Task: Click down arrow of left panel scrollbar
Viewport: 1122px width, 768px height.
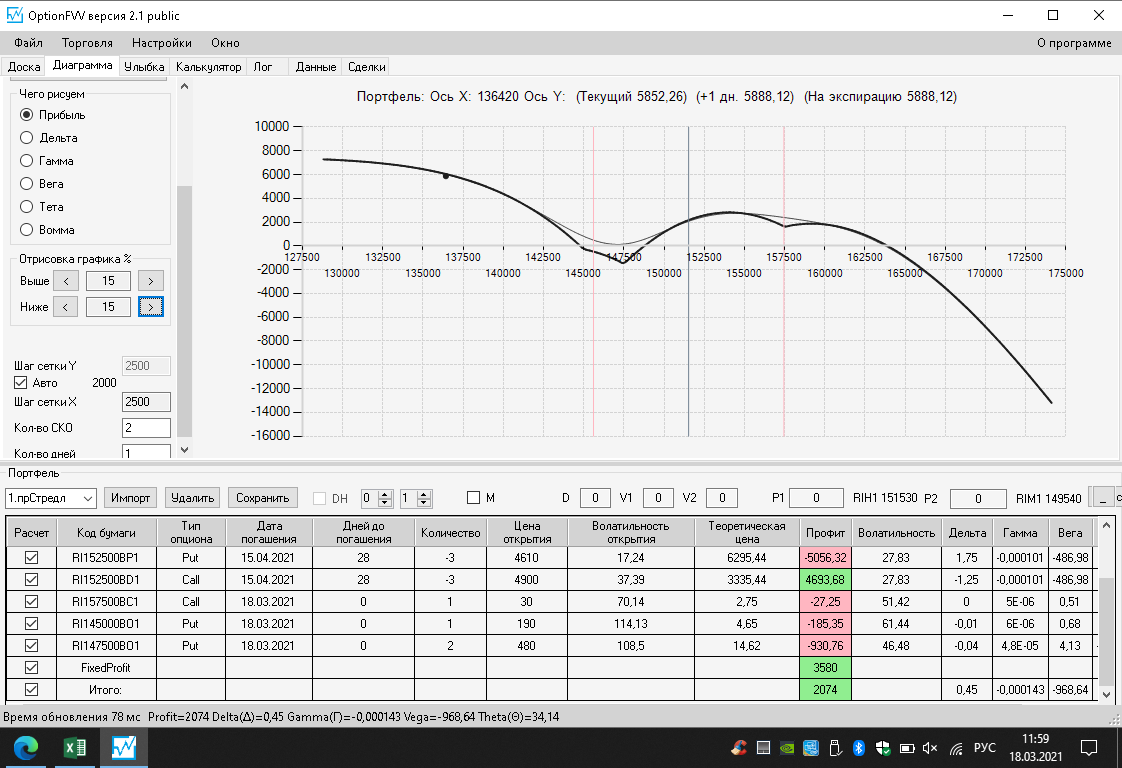Action: [185, 449]
